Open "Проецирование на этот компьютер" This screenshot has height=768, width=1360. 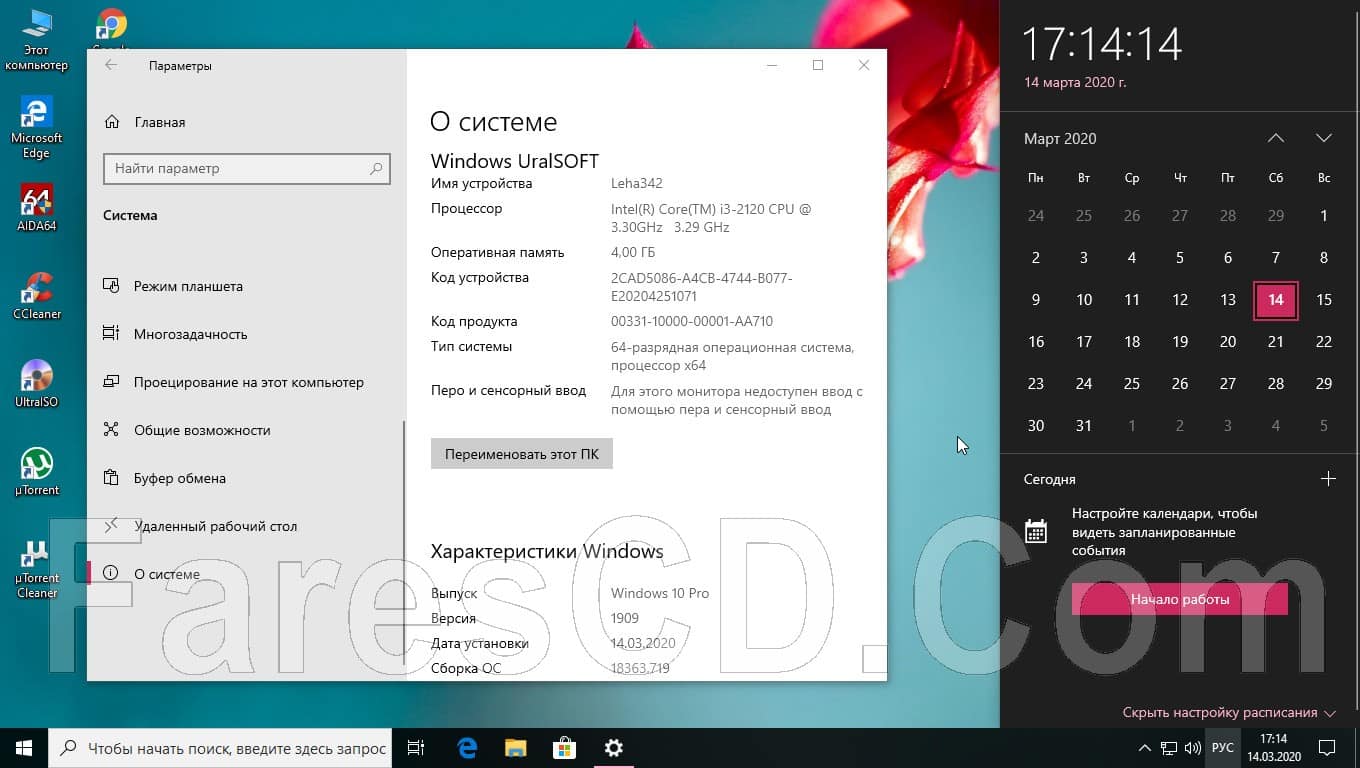(246, 382)
